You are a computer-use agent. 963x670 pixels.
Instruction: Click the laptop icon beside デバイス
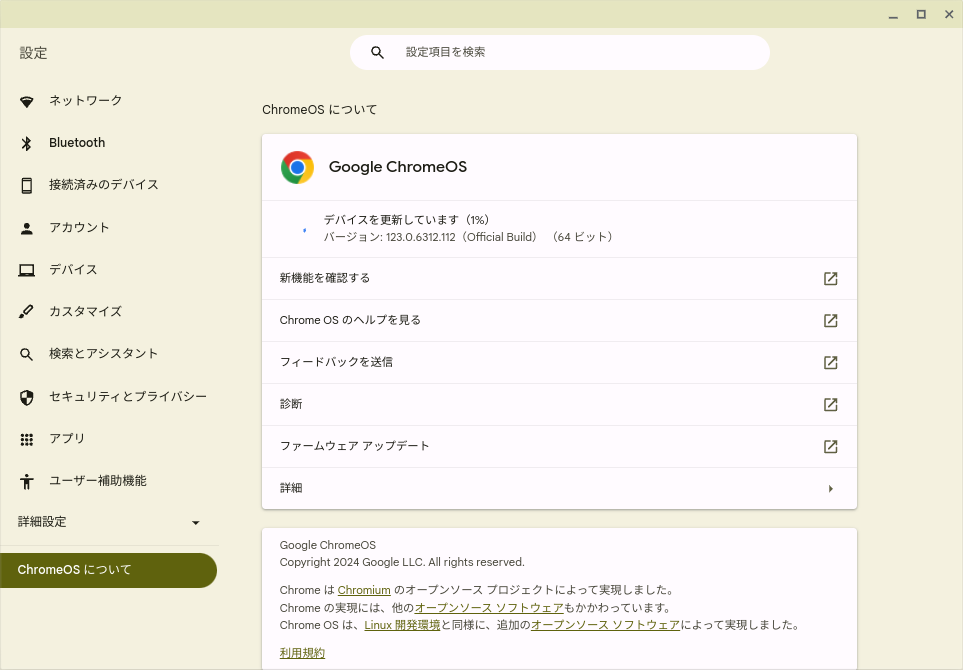(26, 270)
